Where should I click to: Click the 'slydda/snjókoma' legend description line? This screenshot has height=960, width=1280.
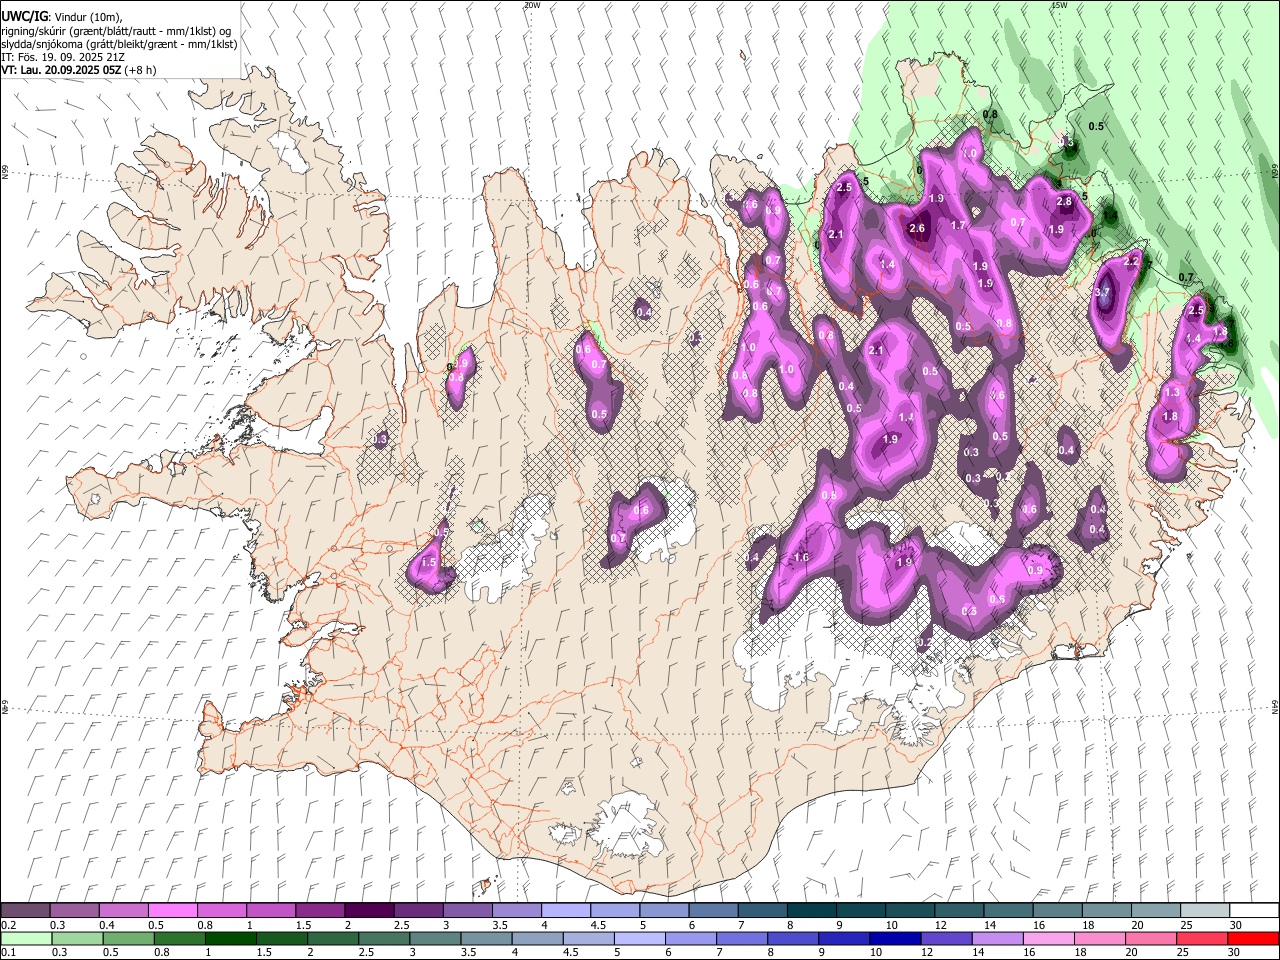point(119,45)
